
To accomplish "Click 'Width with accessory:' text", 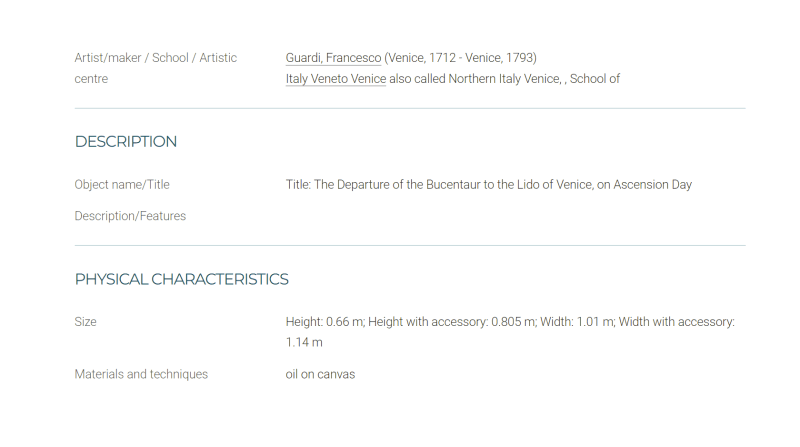I will [x=677, y=322].
